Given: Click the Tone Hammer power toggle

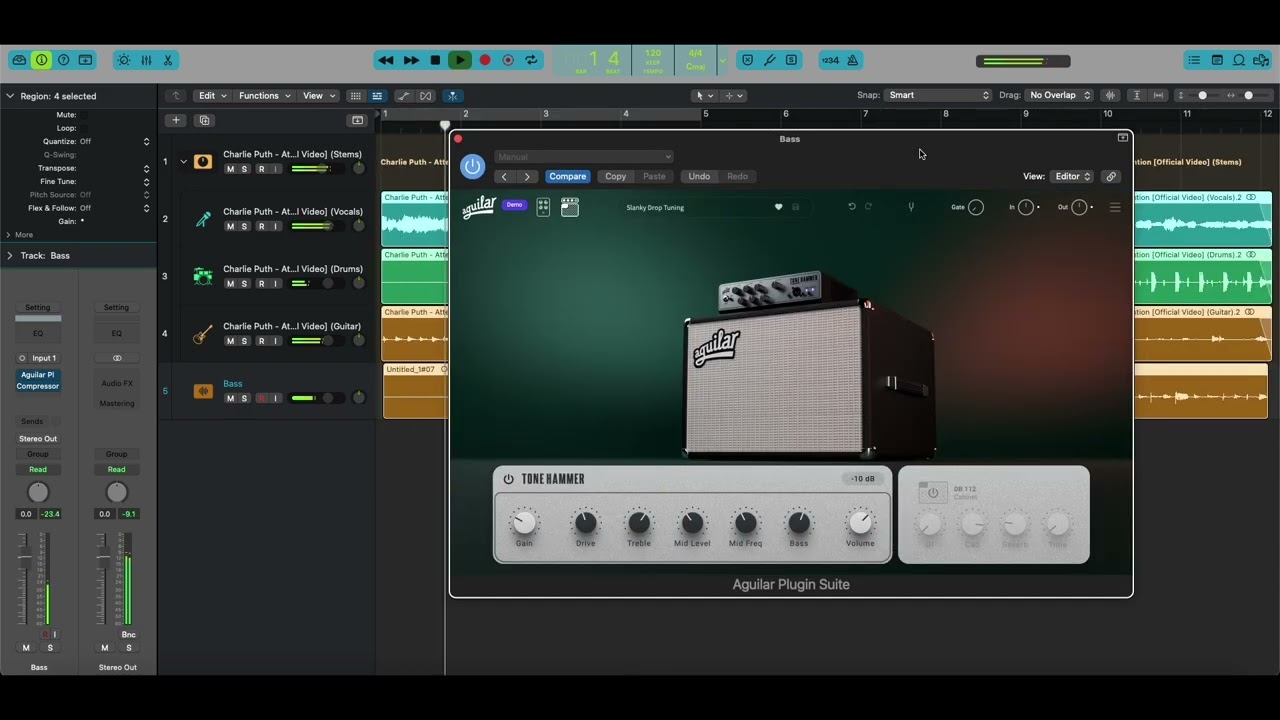Looking at the screenshot, I should point(508,479).
